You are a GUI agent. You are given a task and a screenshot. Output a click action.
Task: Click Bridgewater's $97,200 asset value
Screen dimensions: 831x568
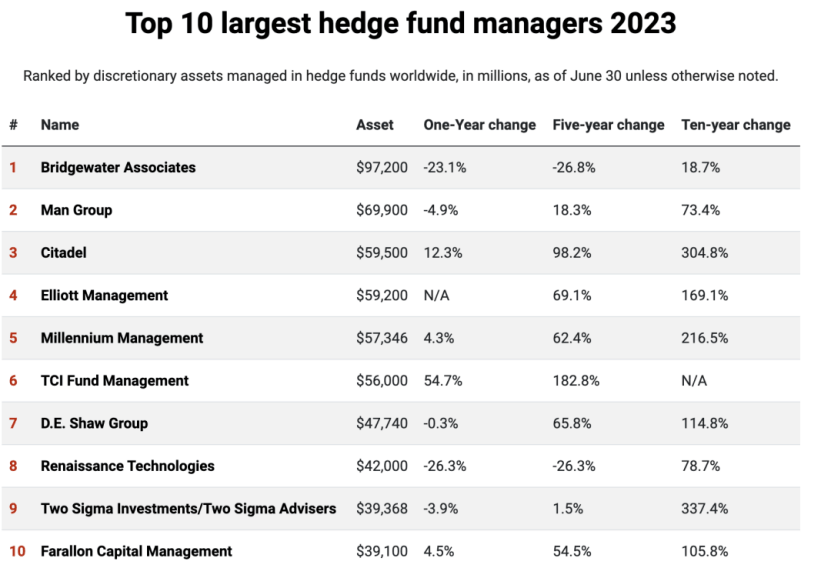pos(382,168)
